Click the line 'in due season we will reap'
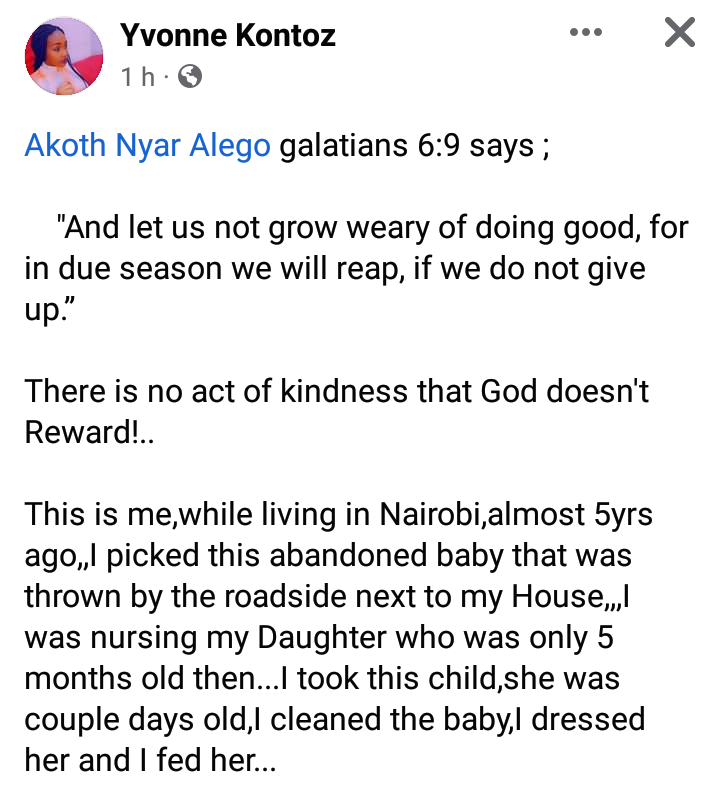The image size is (719, 804). tap(335, 268)
